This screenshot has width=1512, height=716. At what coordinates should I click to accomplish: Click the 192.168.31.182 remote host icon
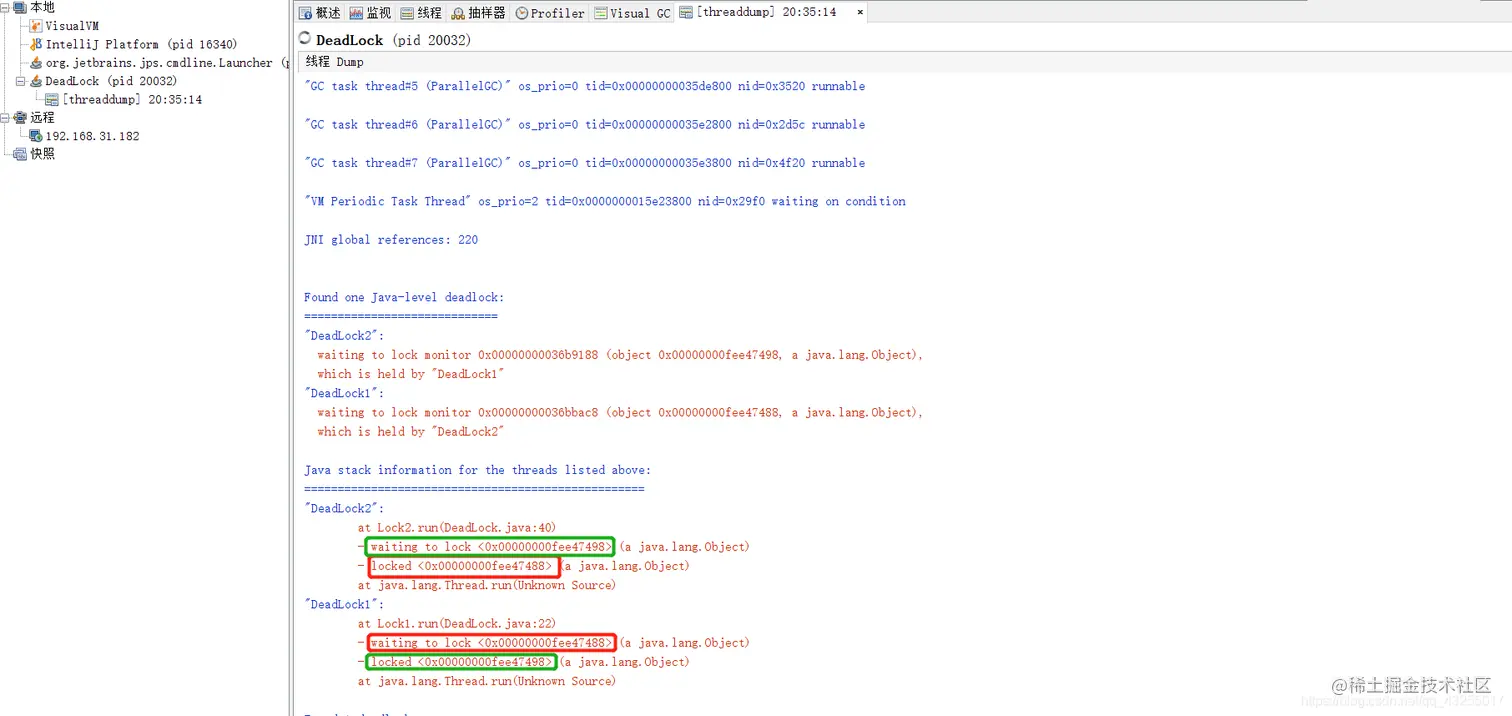tap(36, 136)
